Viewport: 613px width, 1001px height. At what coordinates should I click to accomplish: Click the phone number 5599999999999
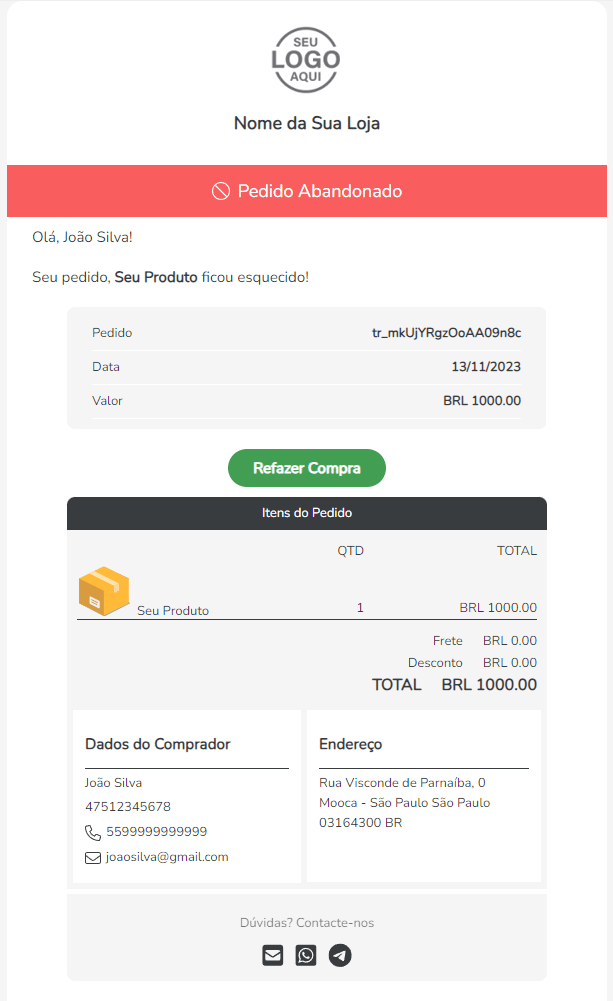[x=156, y=832]
